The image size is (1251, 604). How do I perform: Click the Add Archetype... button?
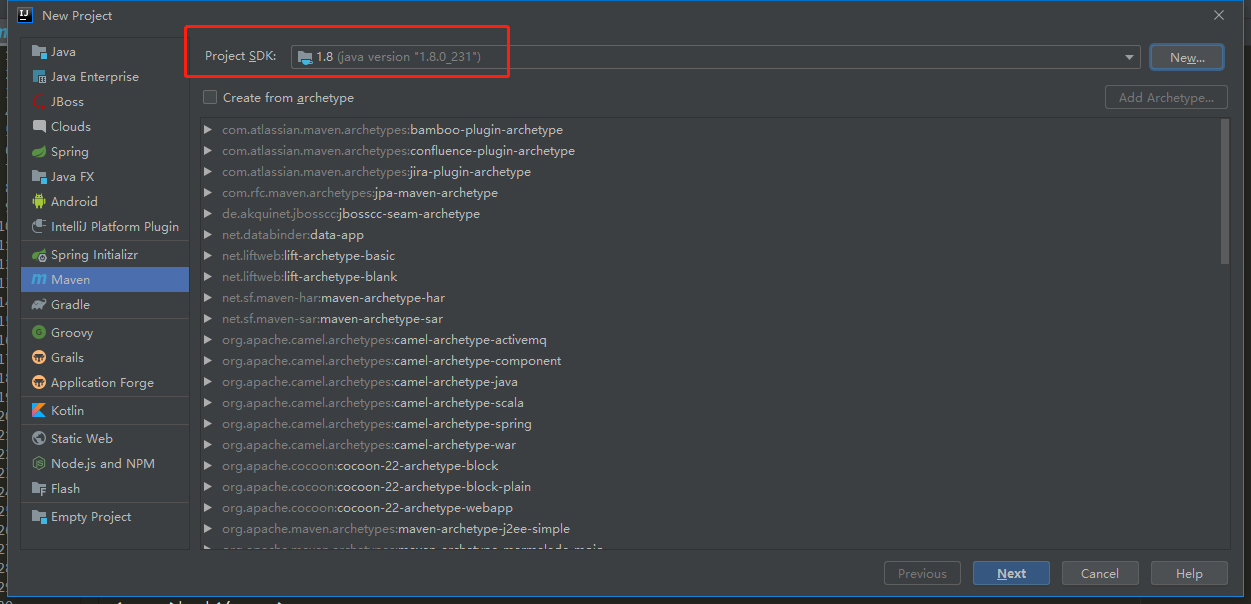point(1166,97)
